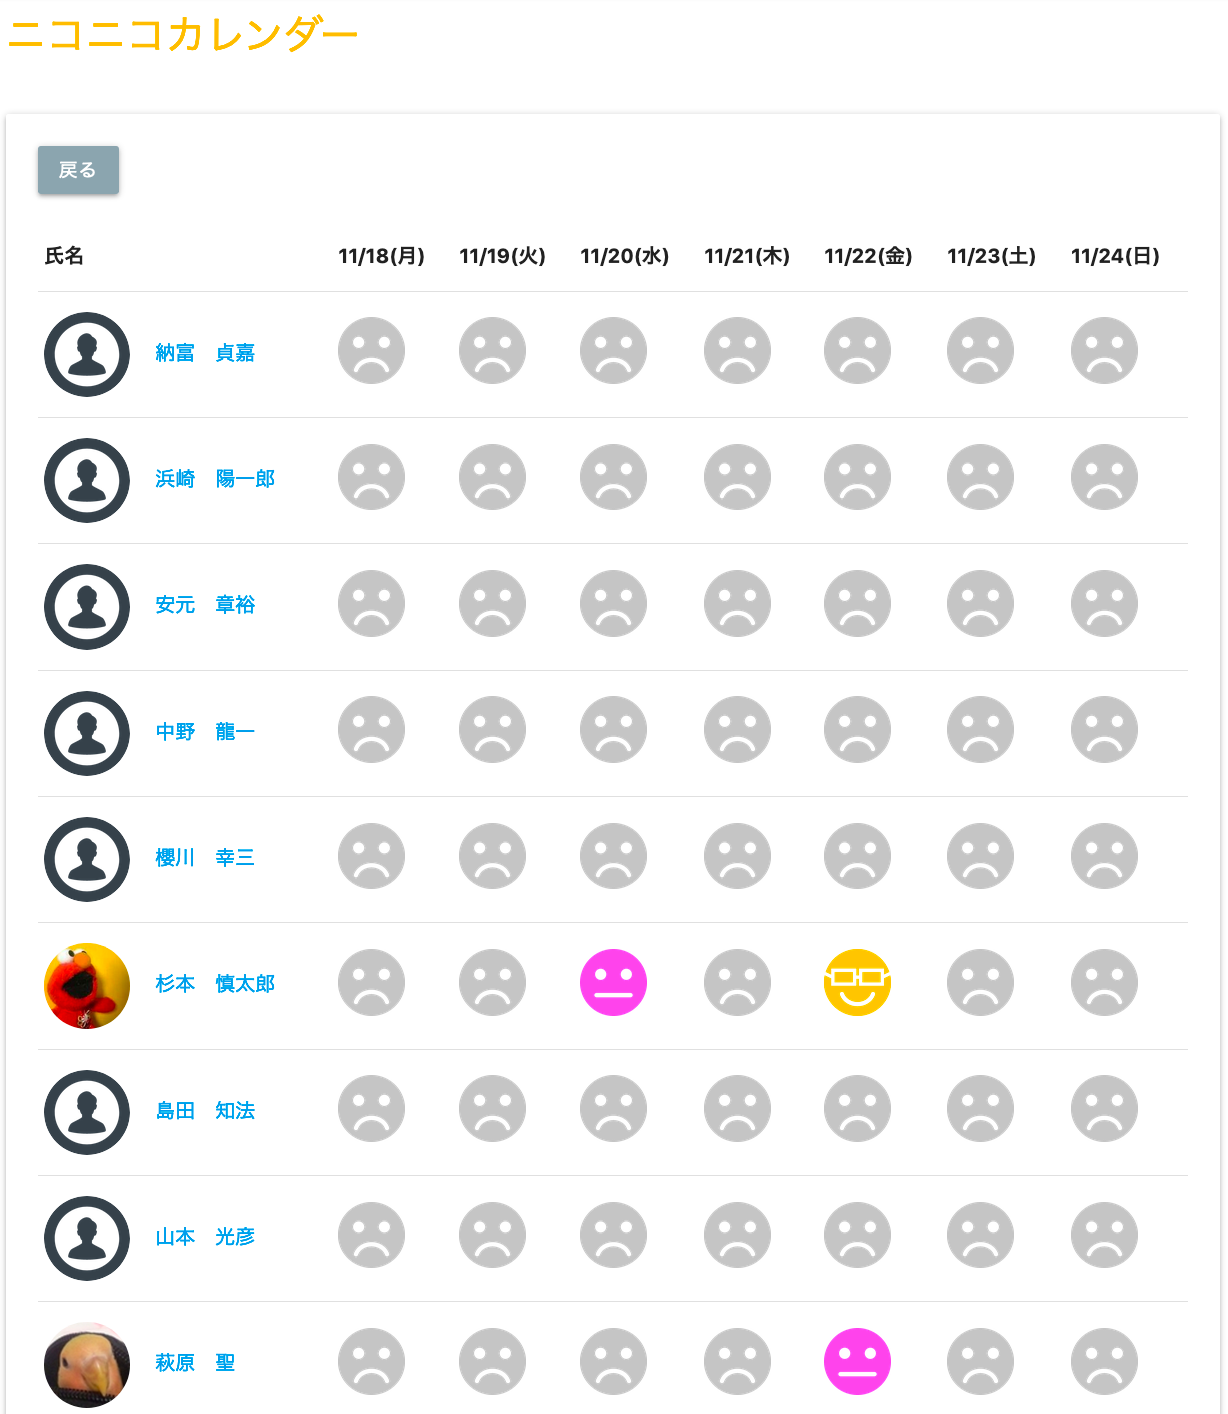Click 杉本 慎太郎's Elmo avatar photo
This screenshot has height=1414, width=1228.
click(x=87, y=985)
